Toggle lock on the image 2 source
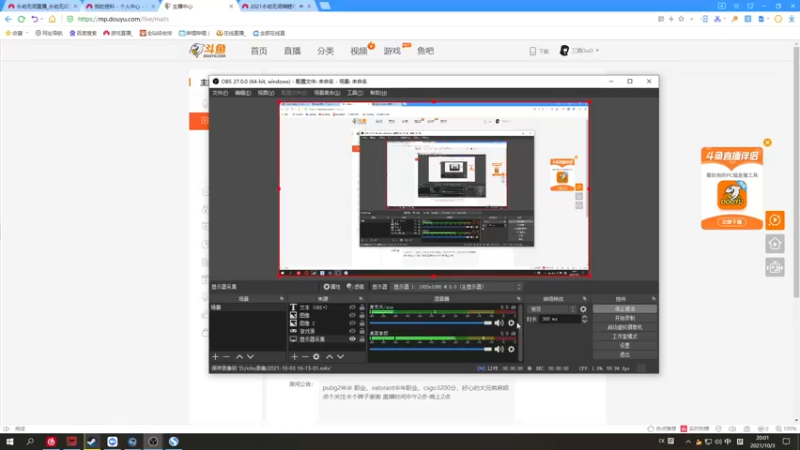Viewport: 800px width, 450px height. 362,323
